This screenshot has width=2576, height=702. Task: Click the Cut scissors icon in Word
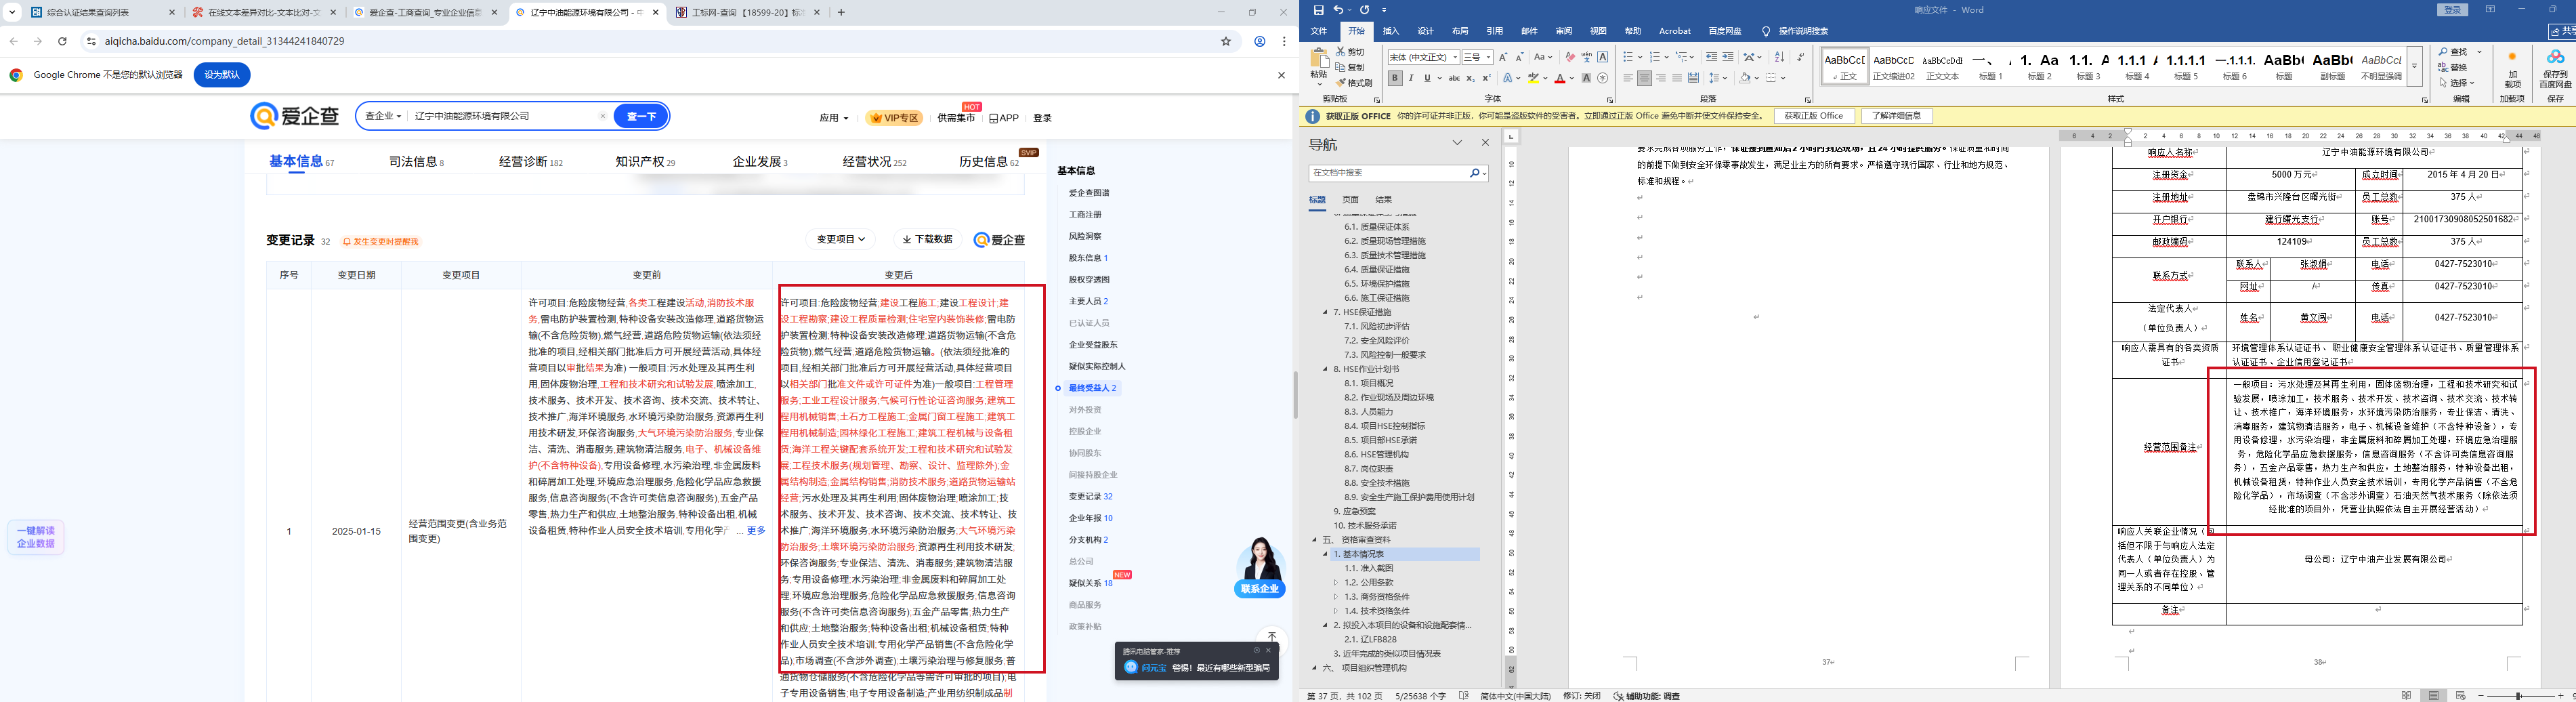point(1342,51)
